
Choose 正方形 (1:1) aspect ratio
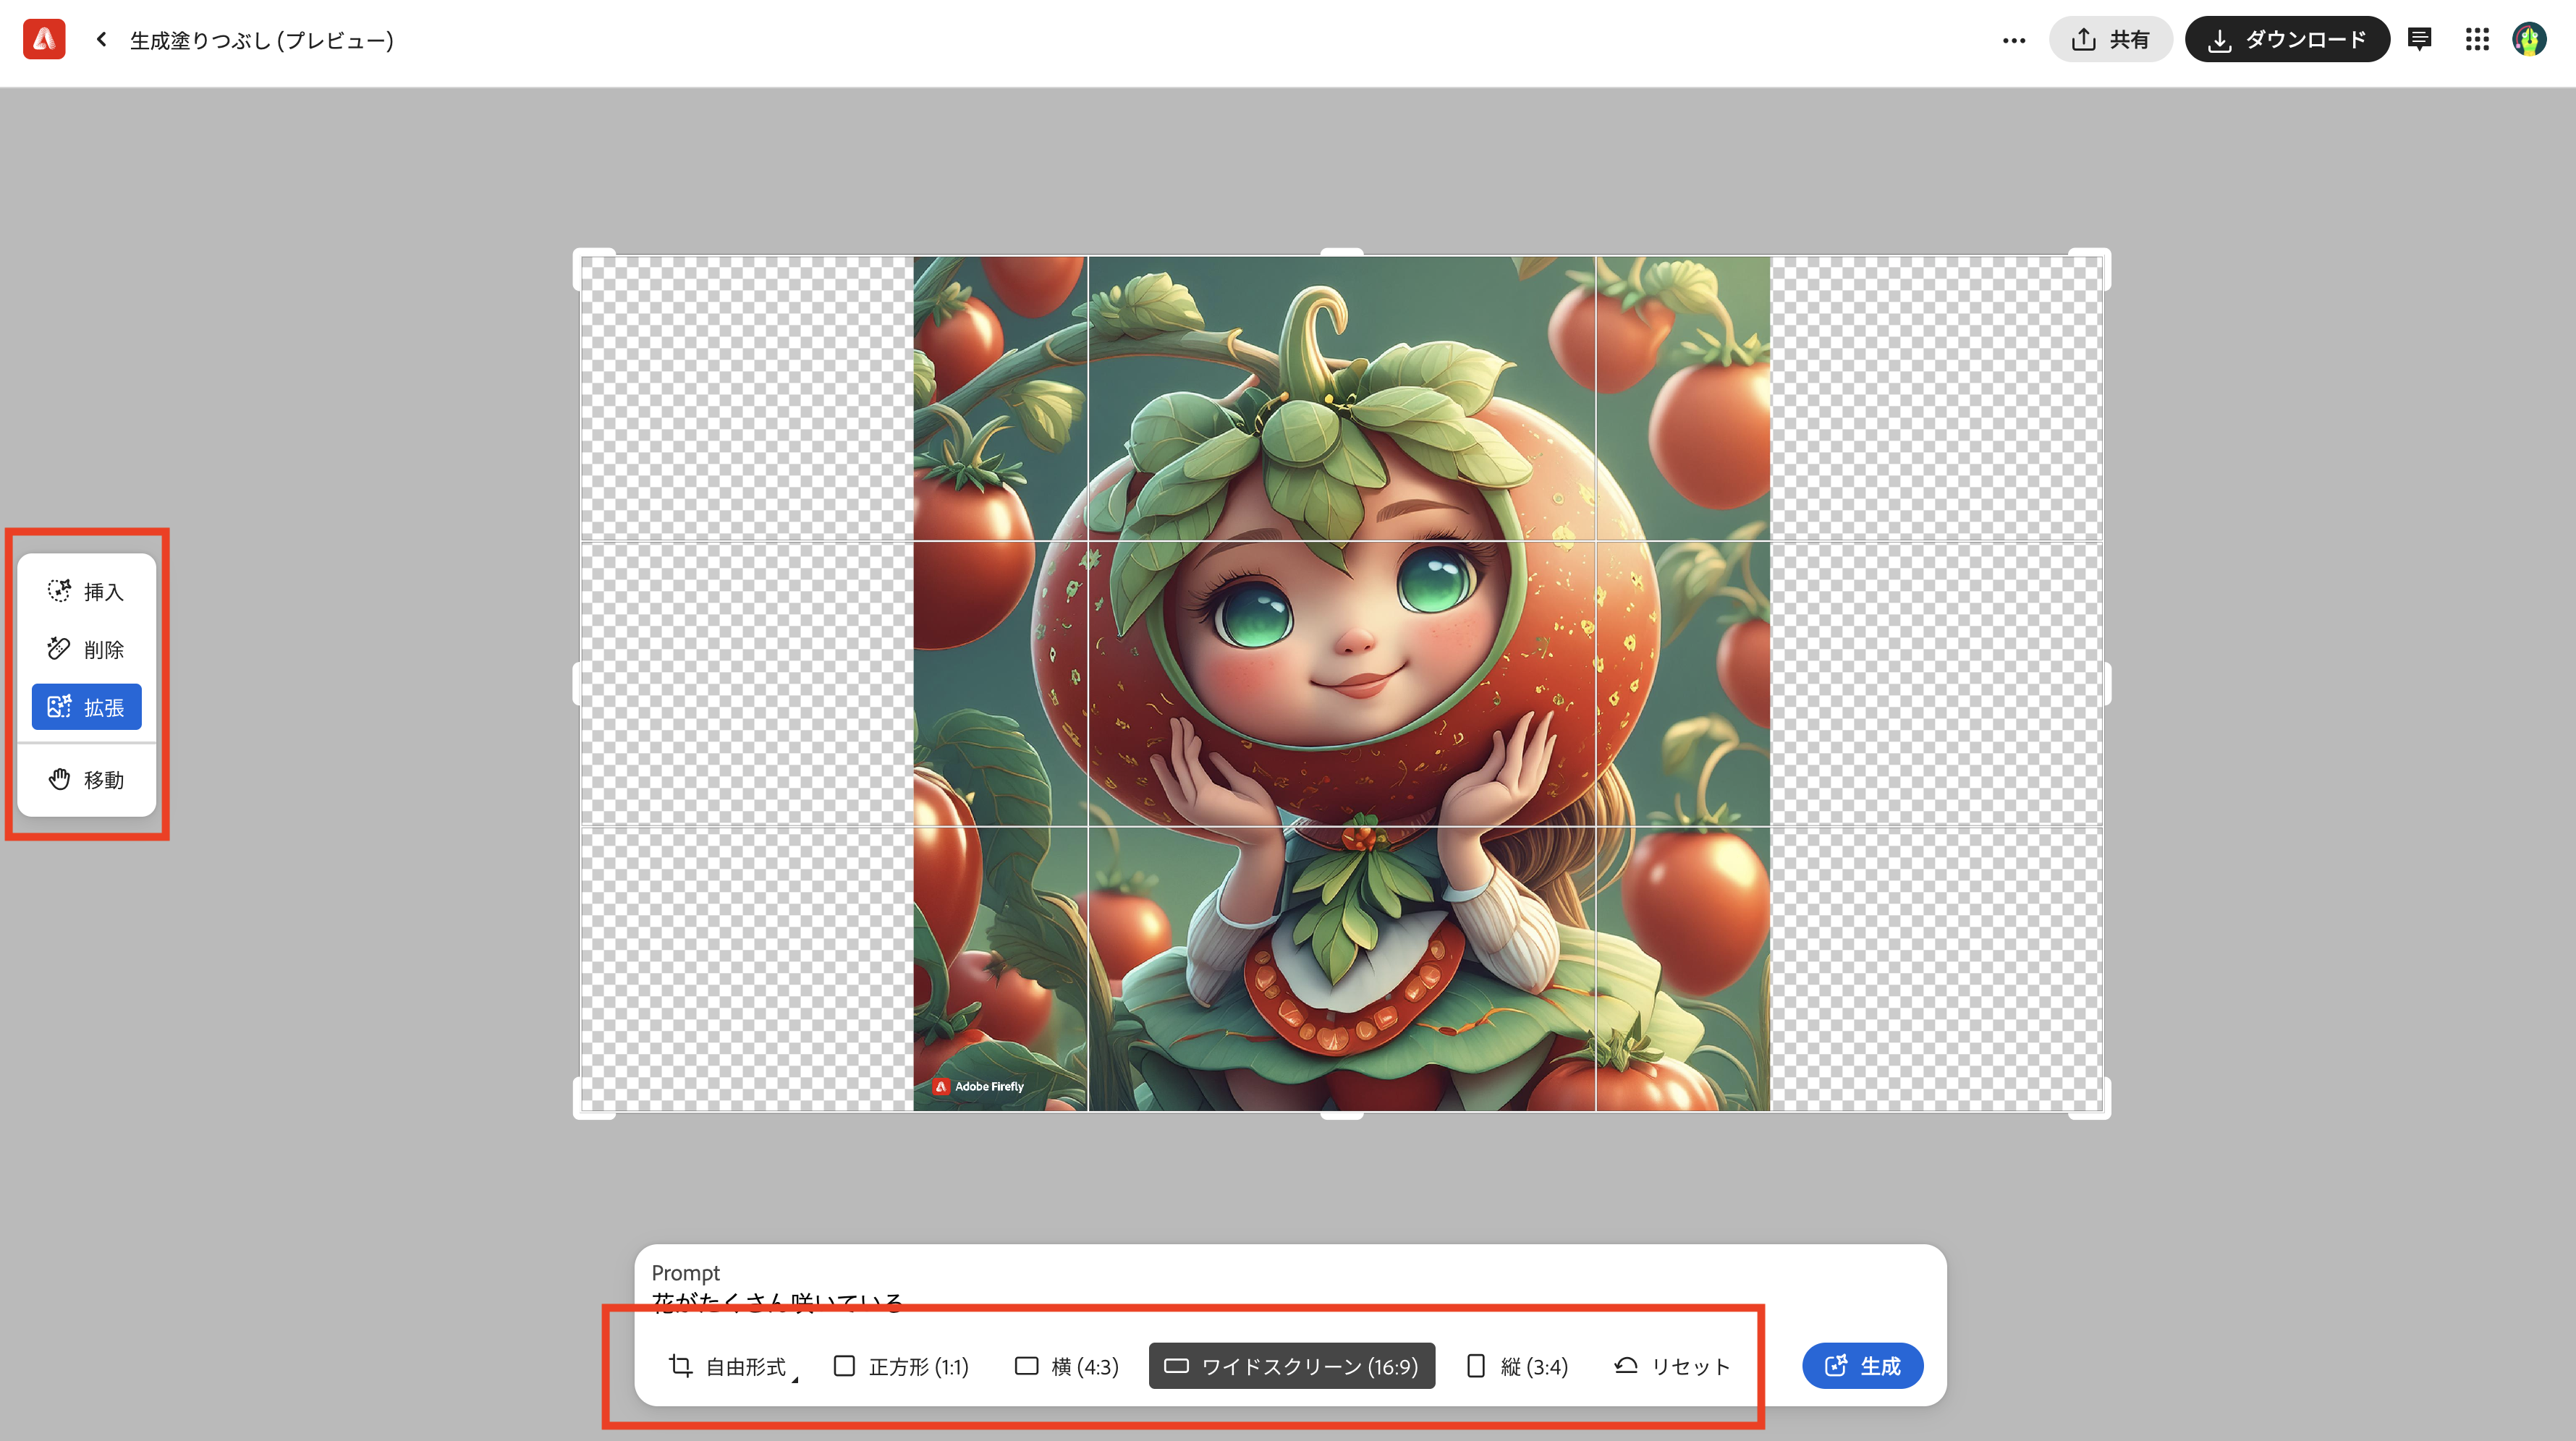(901, 1366)
